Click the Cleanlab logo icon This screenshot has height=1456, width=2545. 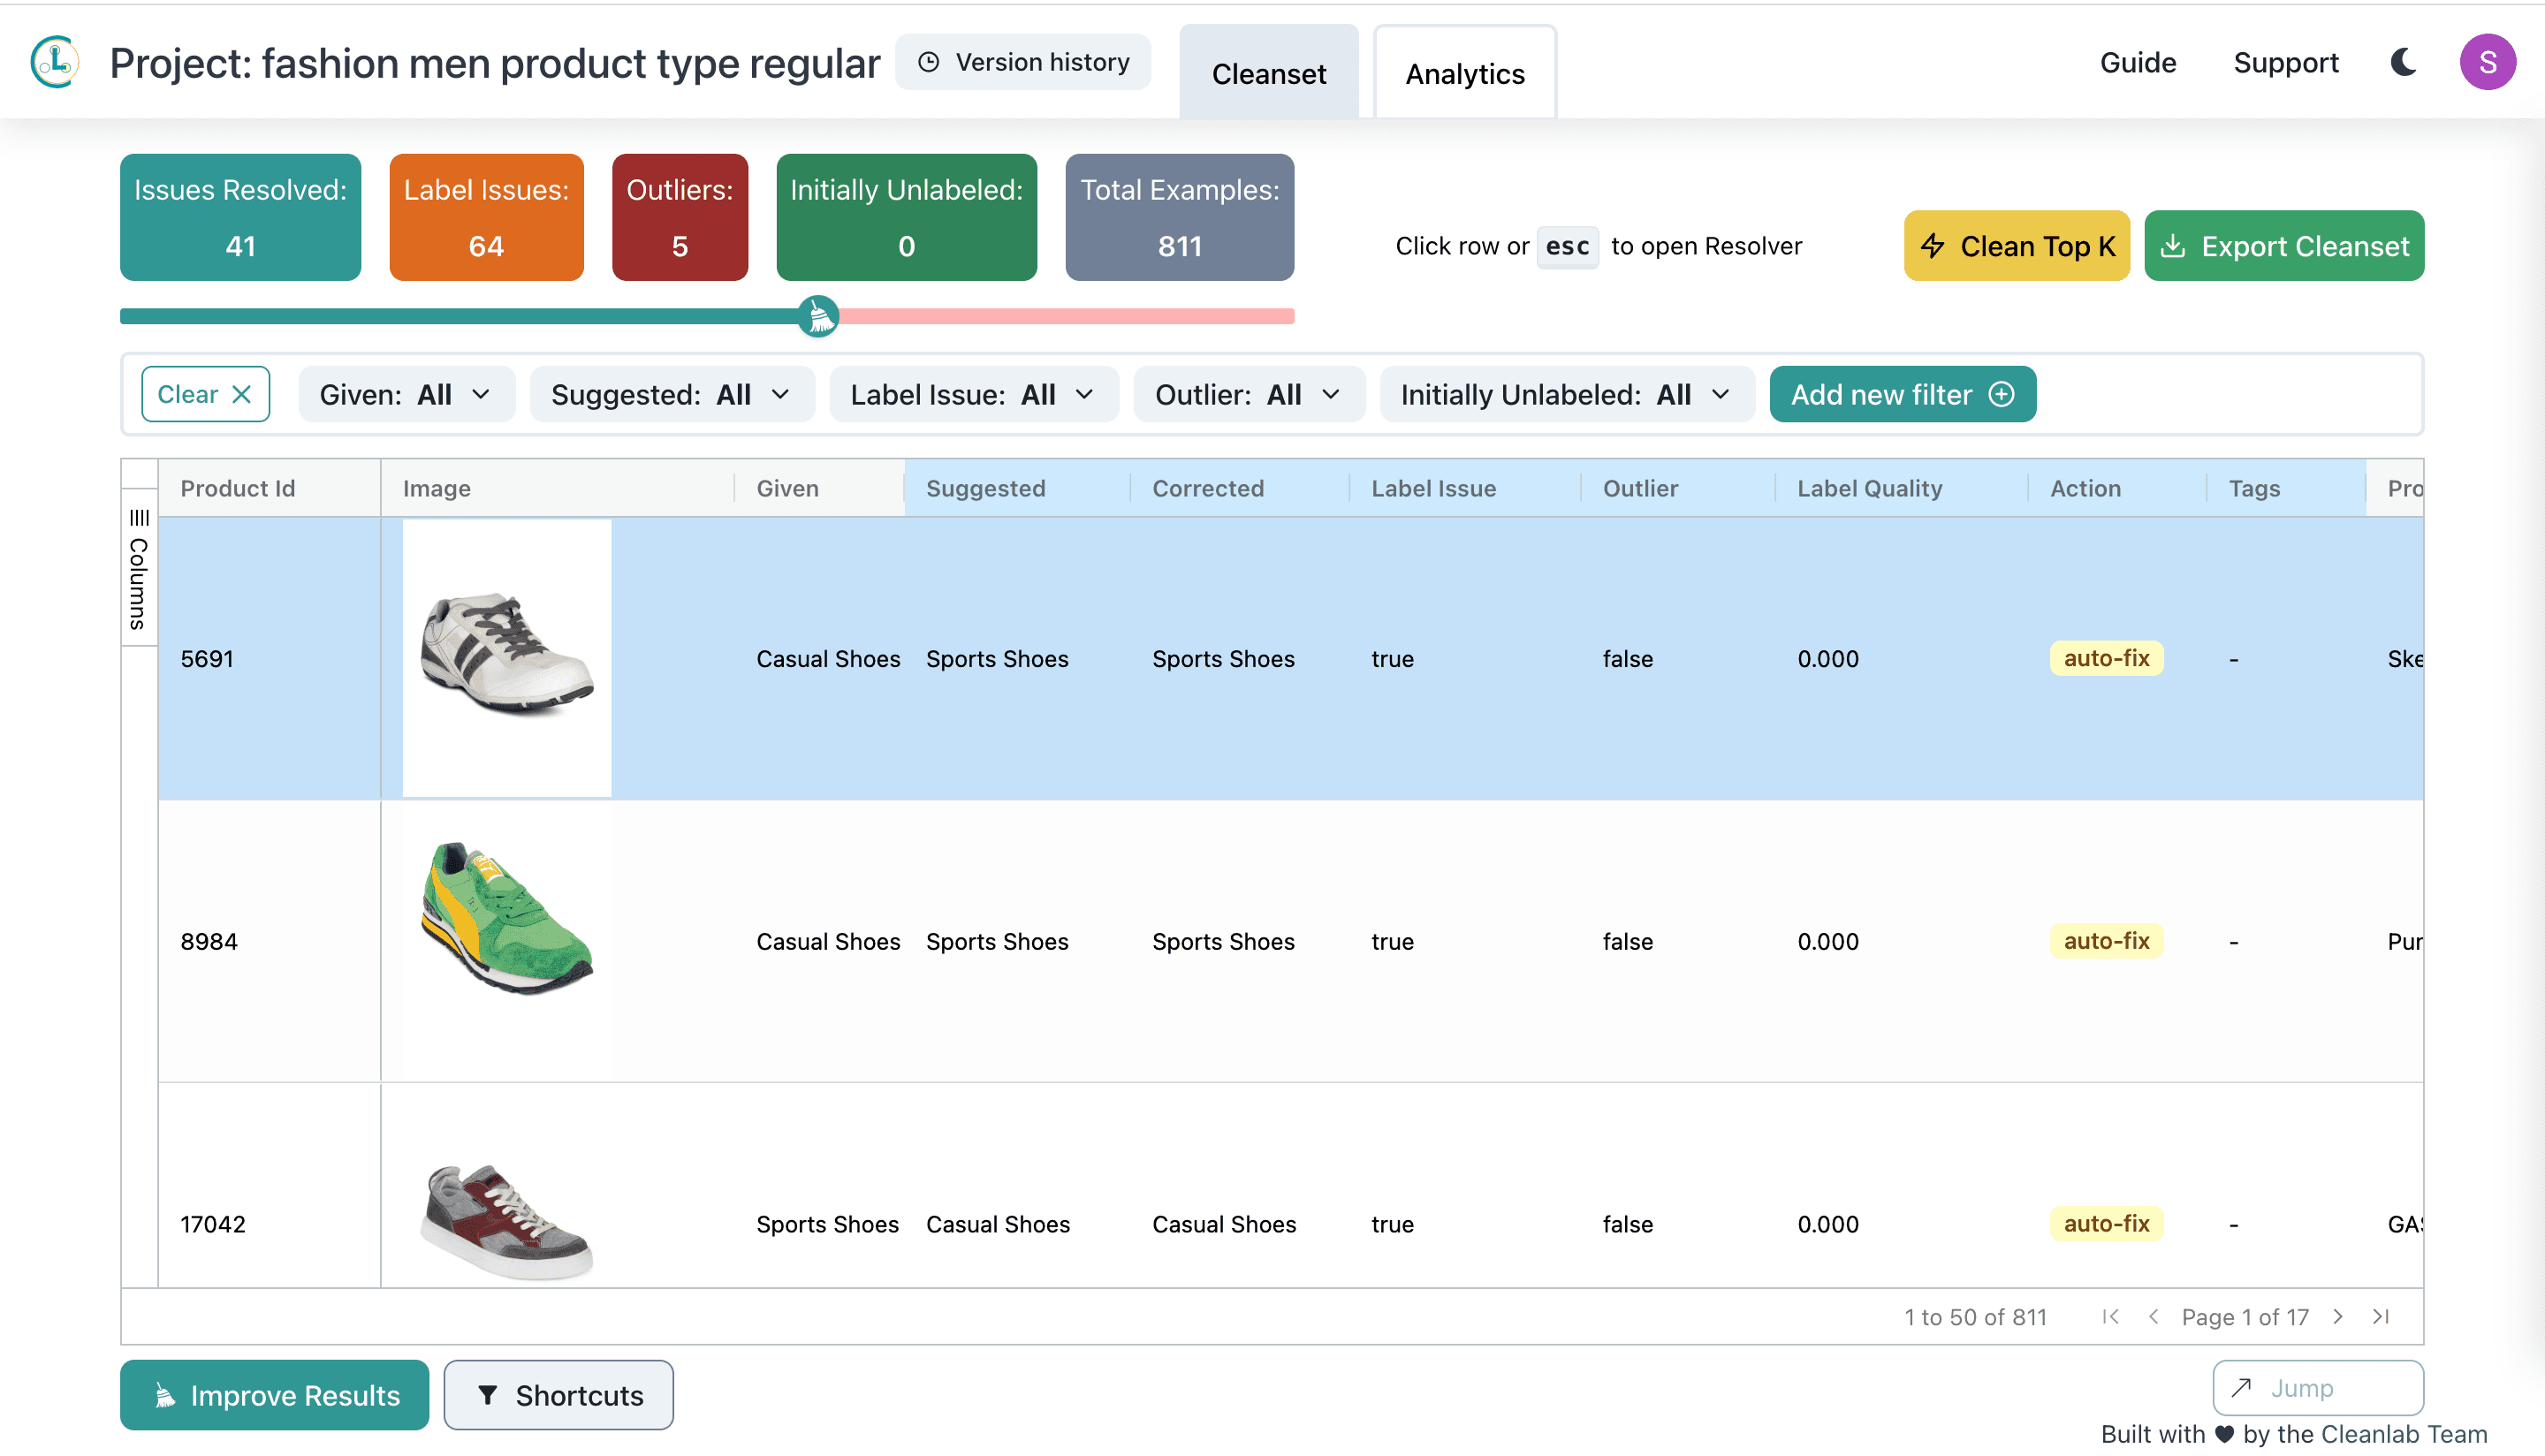(54, 62)
